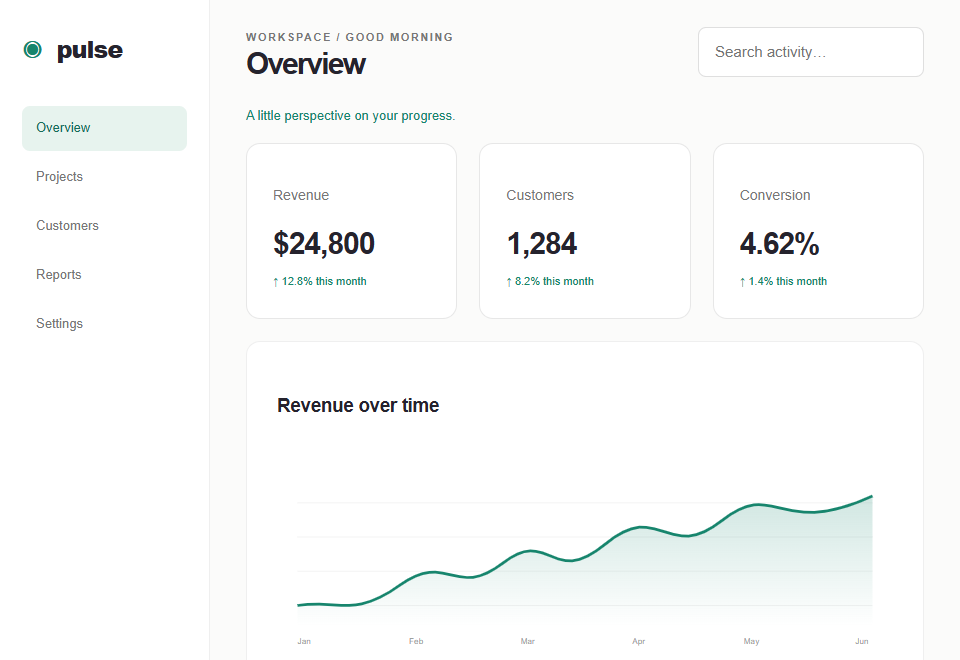Click the $24,800 revenue value
Image resolution: width=960 pixels, height=660 pixels.
coord(324,244)
